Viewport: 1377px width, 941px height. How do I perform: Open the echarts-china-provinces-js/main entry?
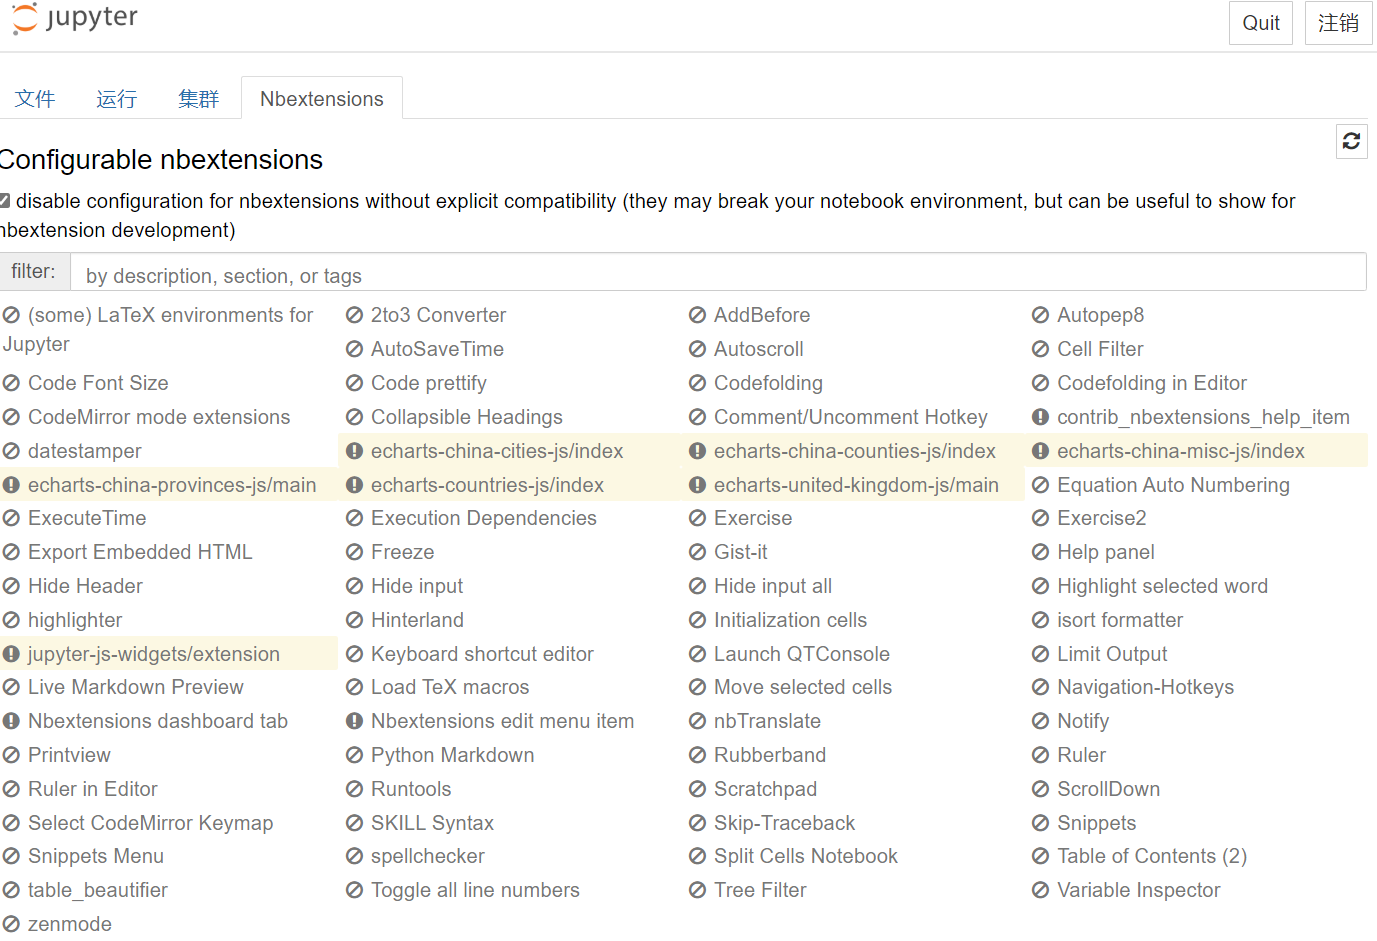pyautogui.click(x=172, y=485)
